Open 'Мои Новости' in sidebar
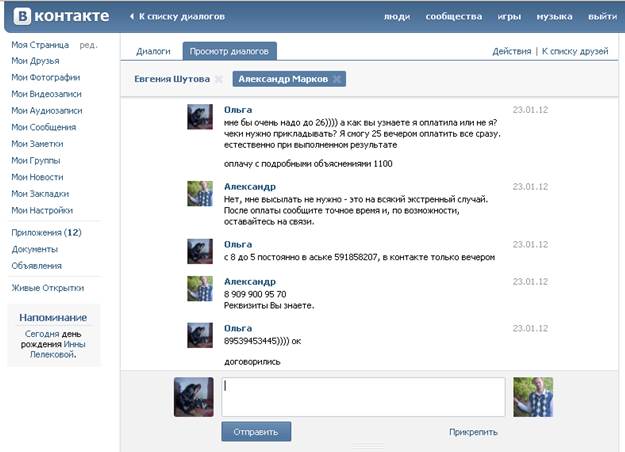Image resolution: width=625 pixels, height=452 pixels. click(37, 177)
